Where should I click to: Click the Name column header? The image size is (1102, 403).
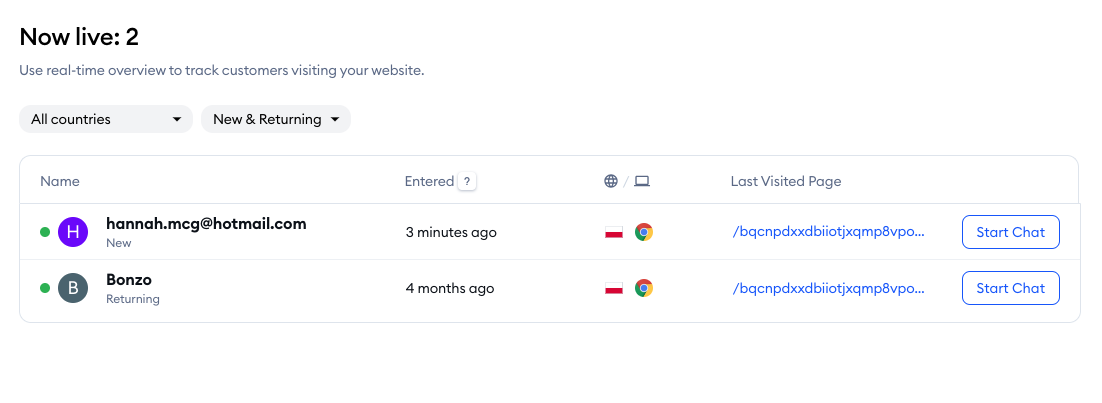(60, 181)
